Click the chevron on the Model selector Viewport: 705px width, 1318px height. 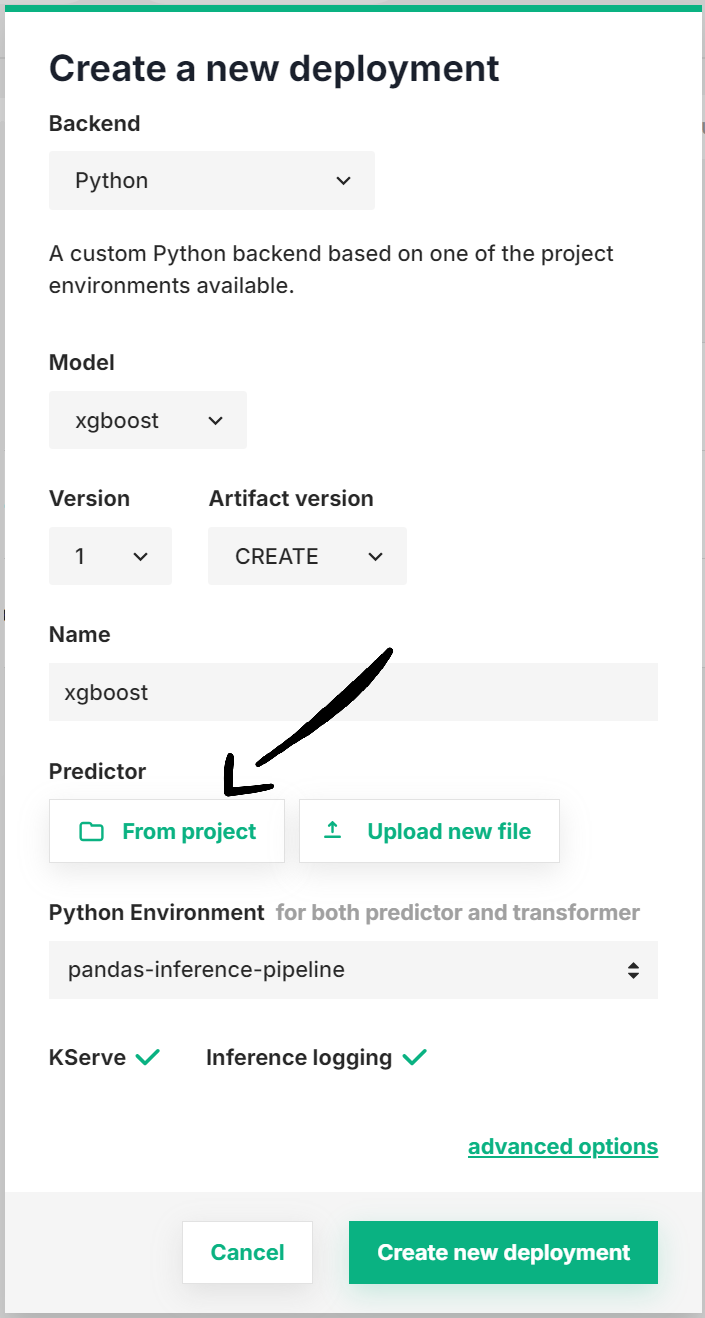[215, 420]
